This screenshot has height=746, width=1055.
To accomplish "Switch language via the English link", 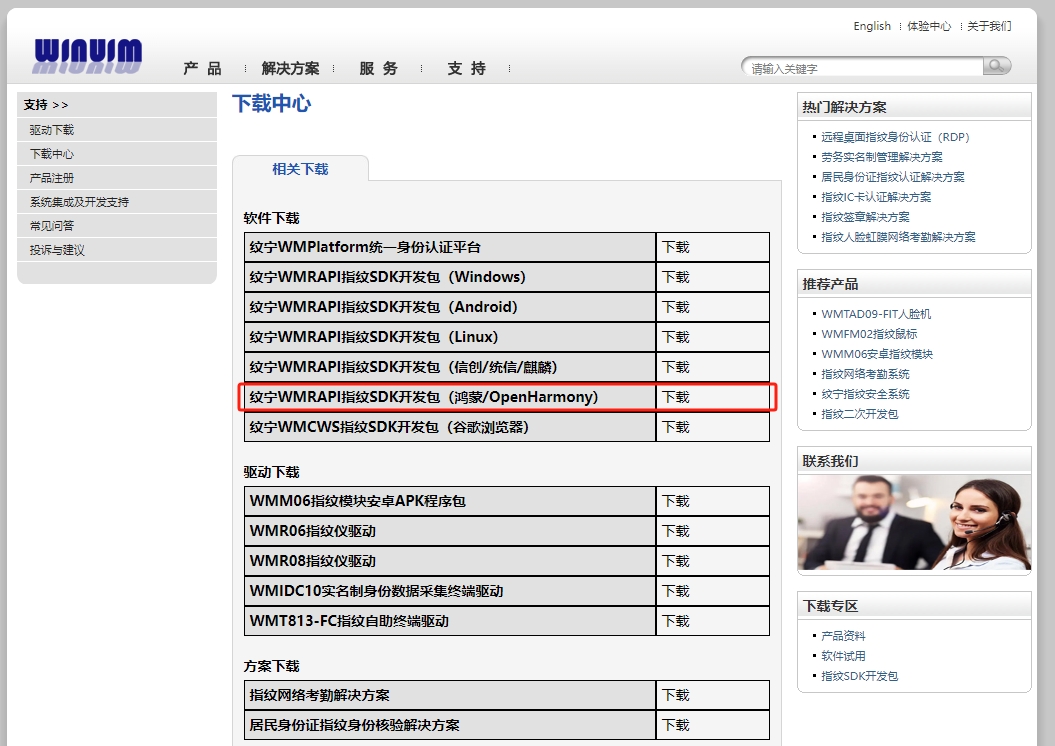I will pos(872,26).
